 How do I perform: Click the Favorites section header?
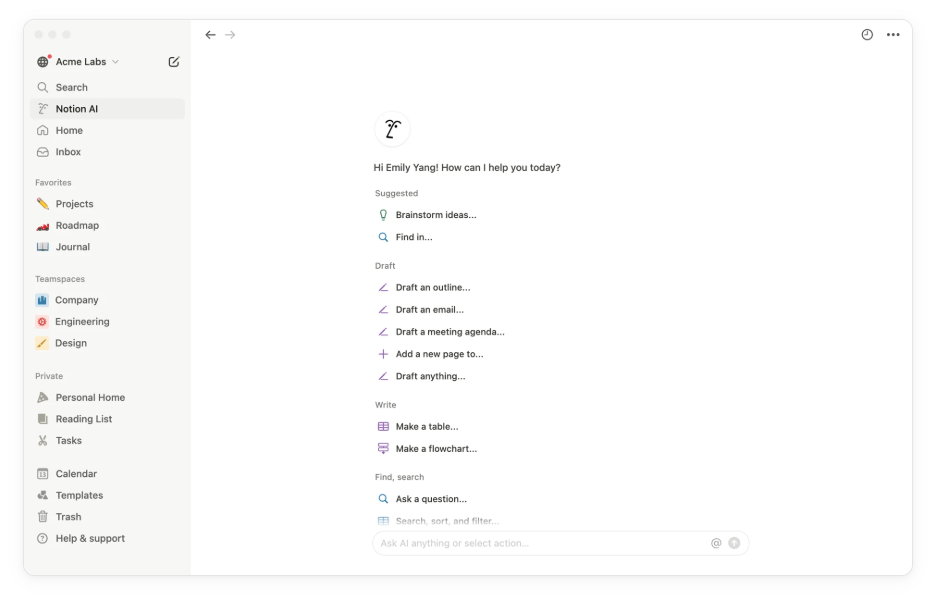(54, 183)
